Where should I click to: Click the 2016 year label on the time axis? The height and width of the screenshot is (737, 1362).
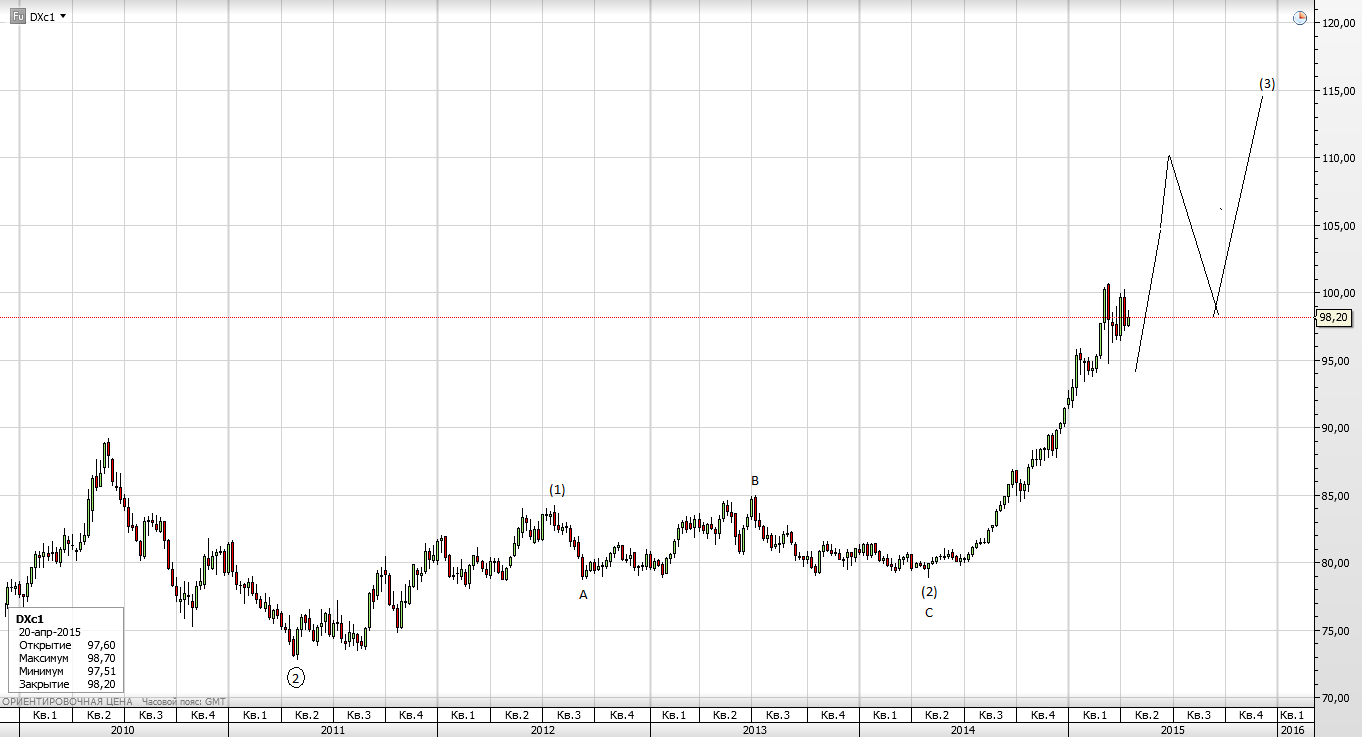pyautogui.click(x=1291, y=731)
